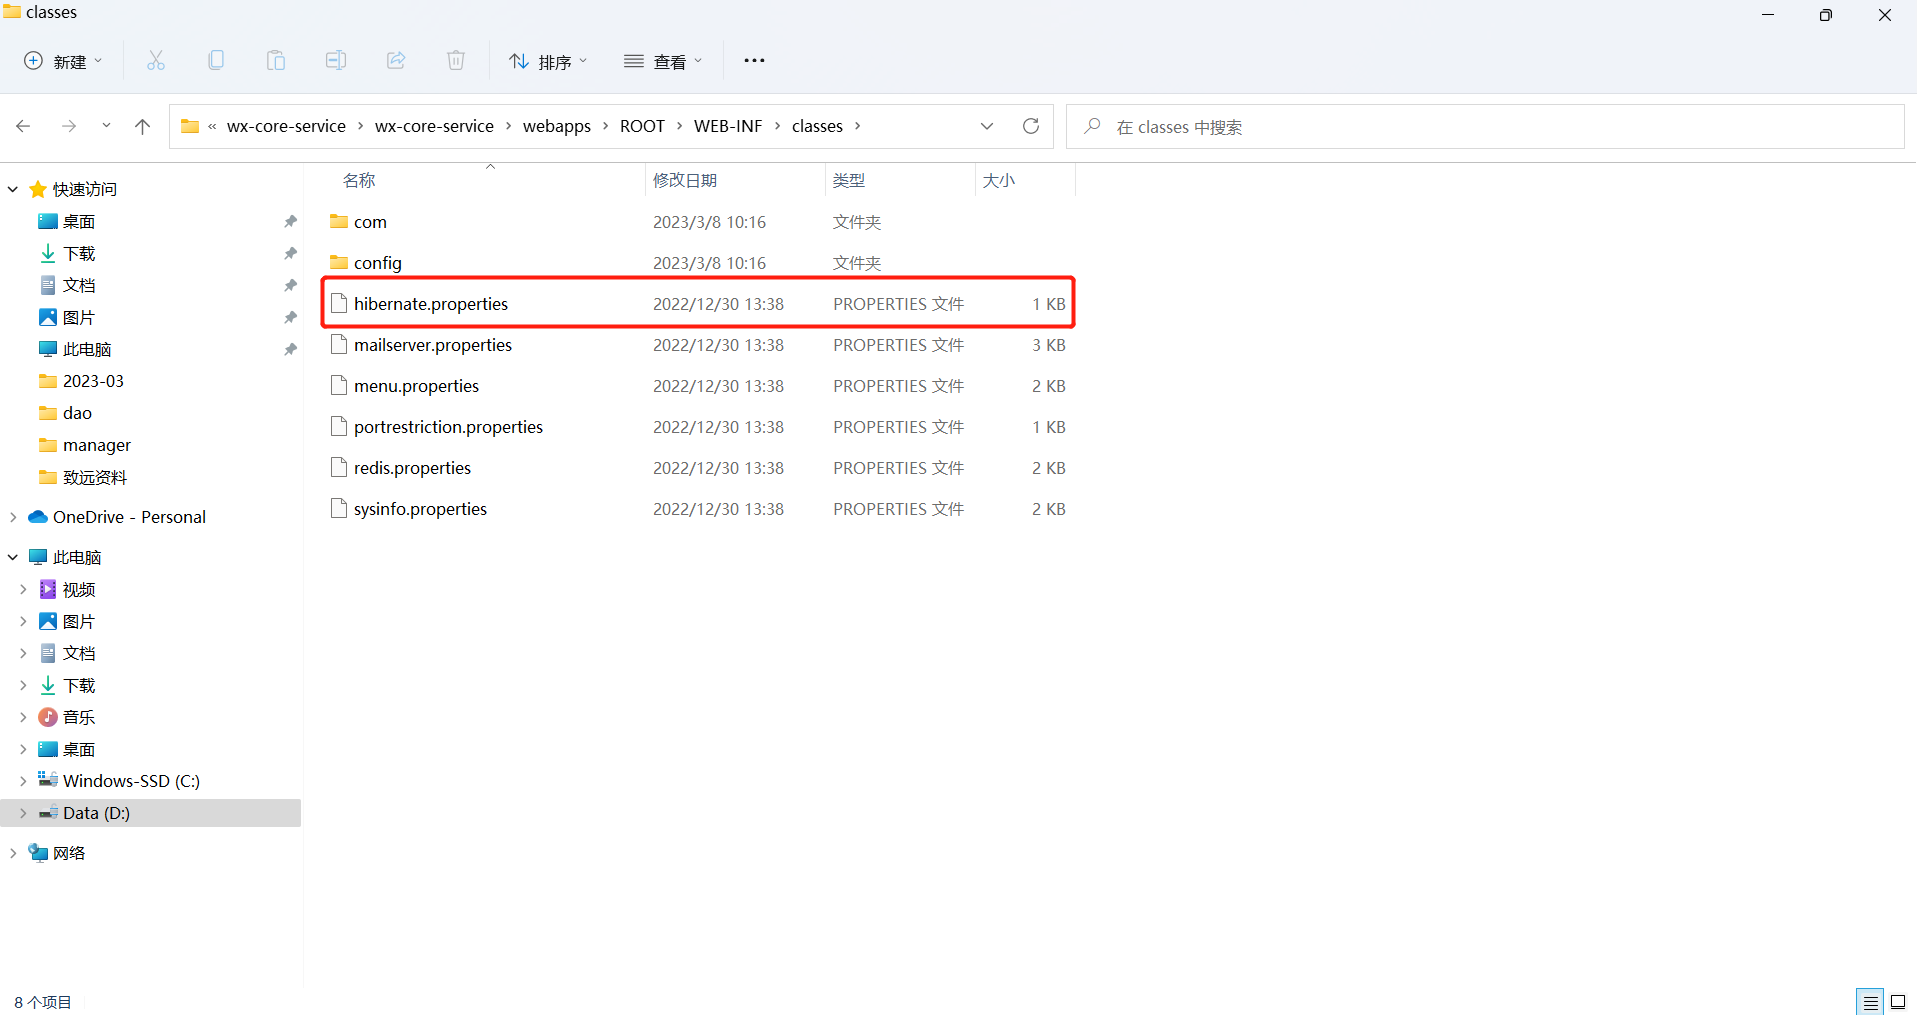Click the Rename icon in toolbar

(336, 61)
